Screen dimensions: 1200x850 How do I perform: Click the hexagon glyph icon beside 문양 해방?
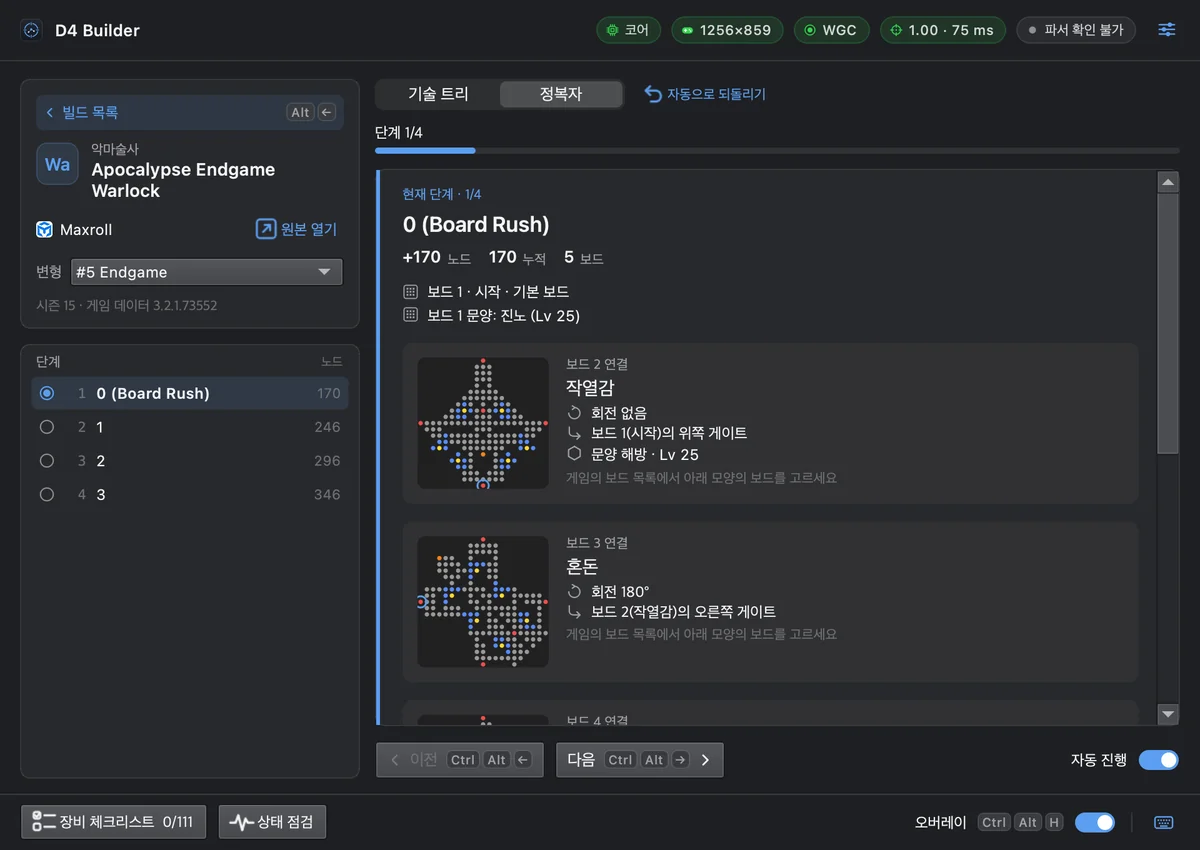tap(574, 453)
